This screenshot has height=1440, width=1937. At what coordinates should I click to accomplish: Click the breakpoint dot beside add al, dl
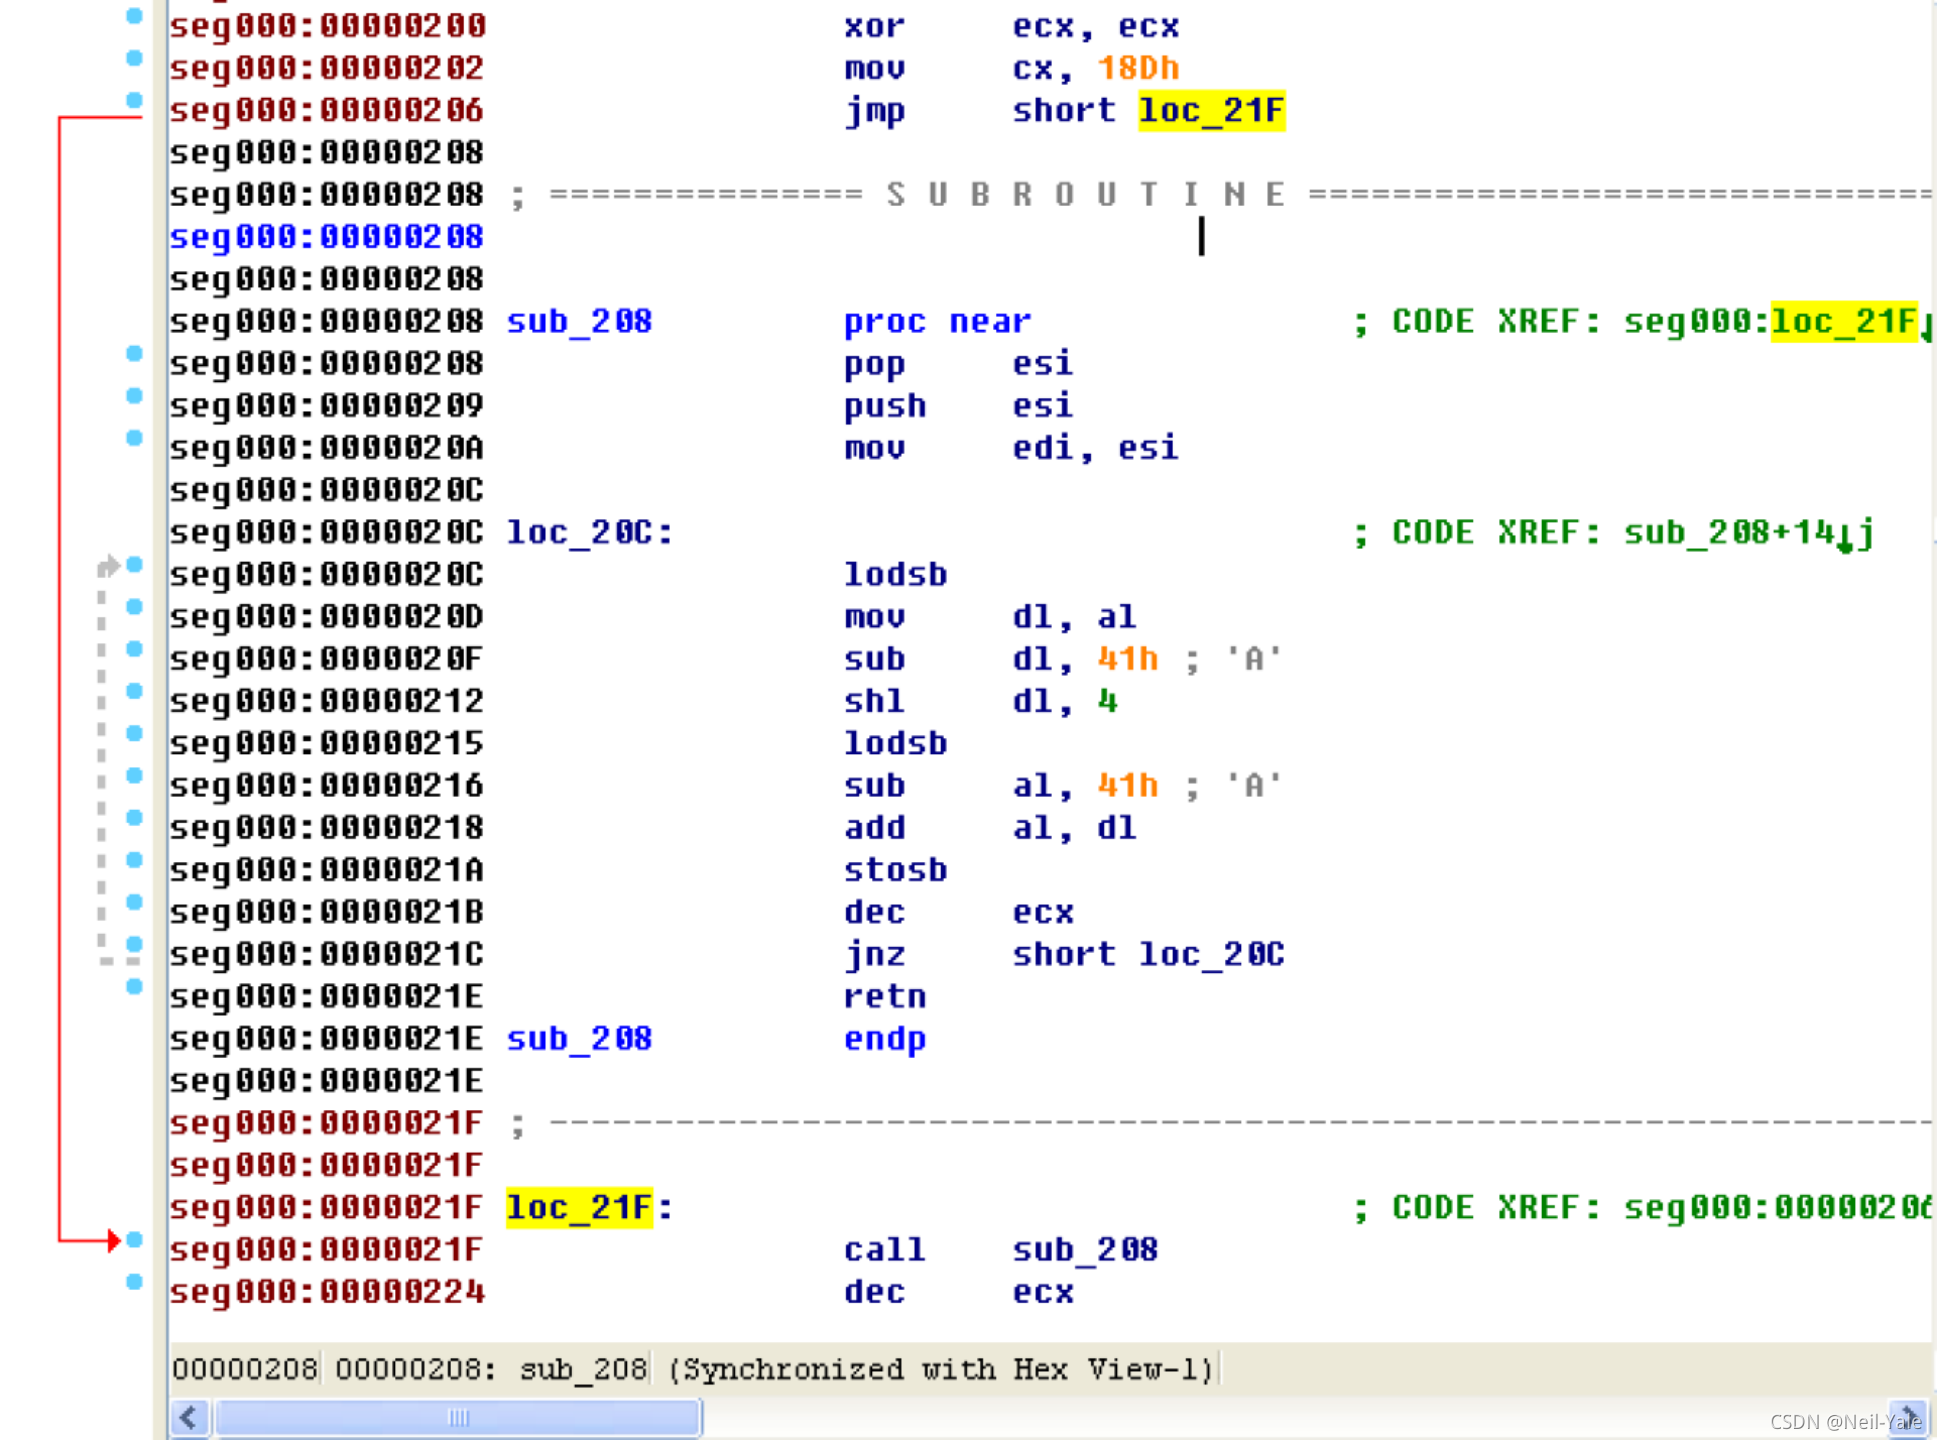[x=134, y=817]
